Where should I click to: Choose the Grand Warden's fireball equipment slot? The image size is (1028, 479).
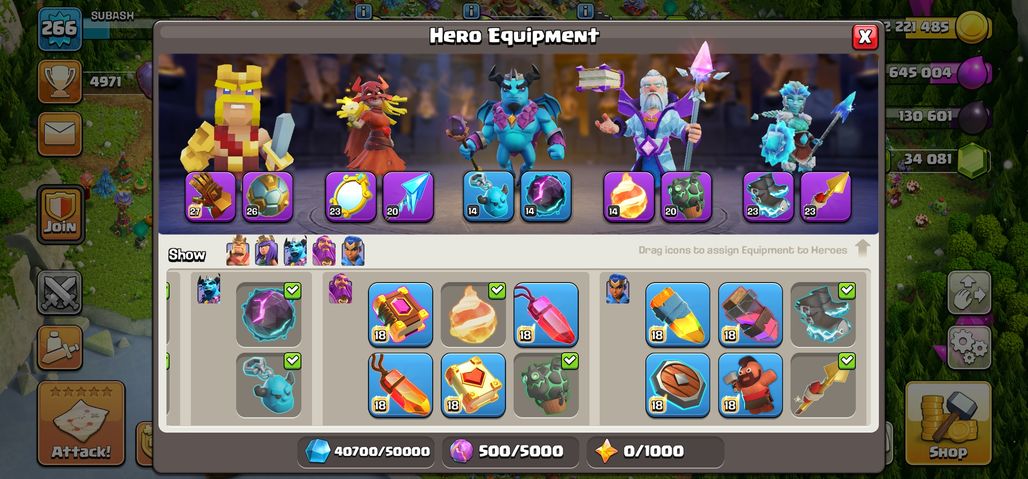coord(629,197)
